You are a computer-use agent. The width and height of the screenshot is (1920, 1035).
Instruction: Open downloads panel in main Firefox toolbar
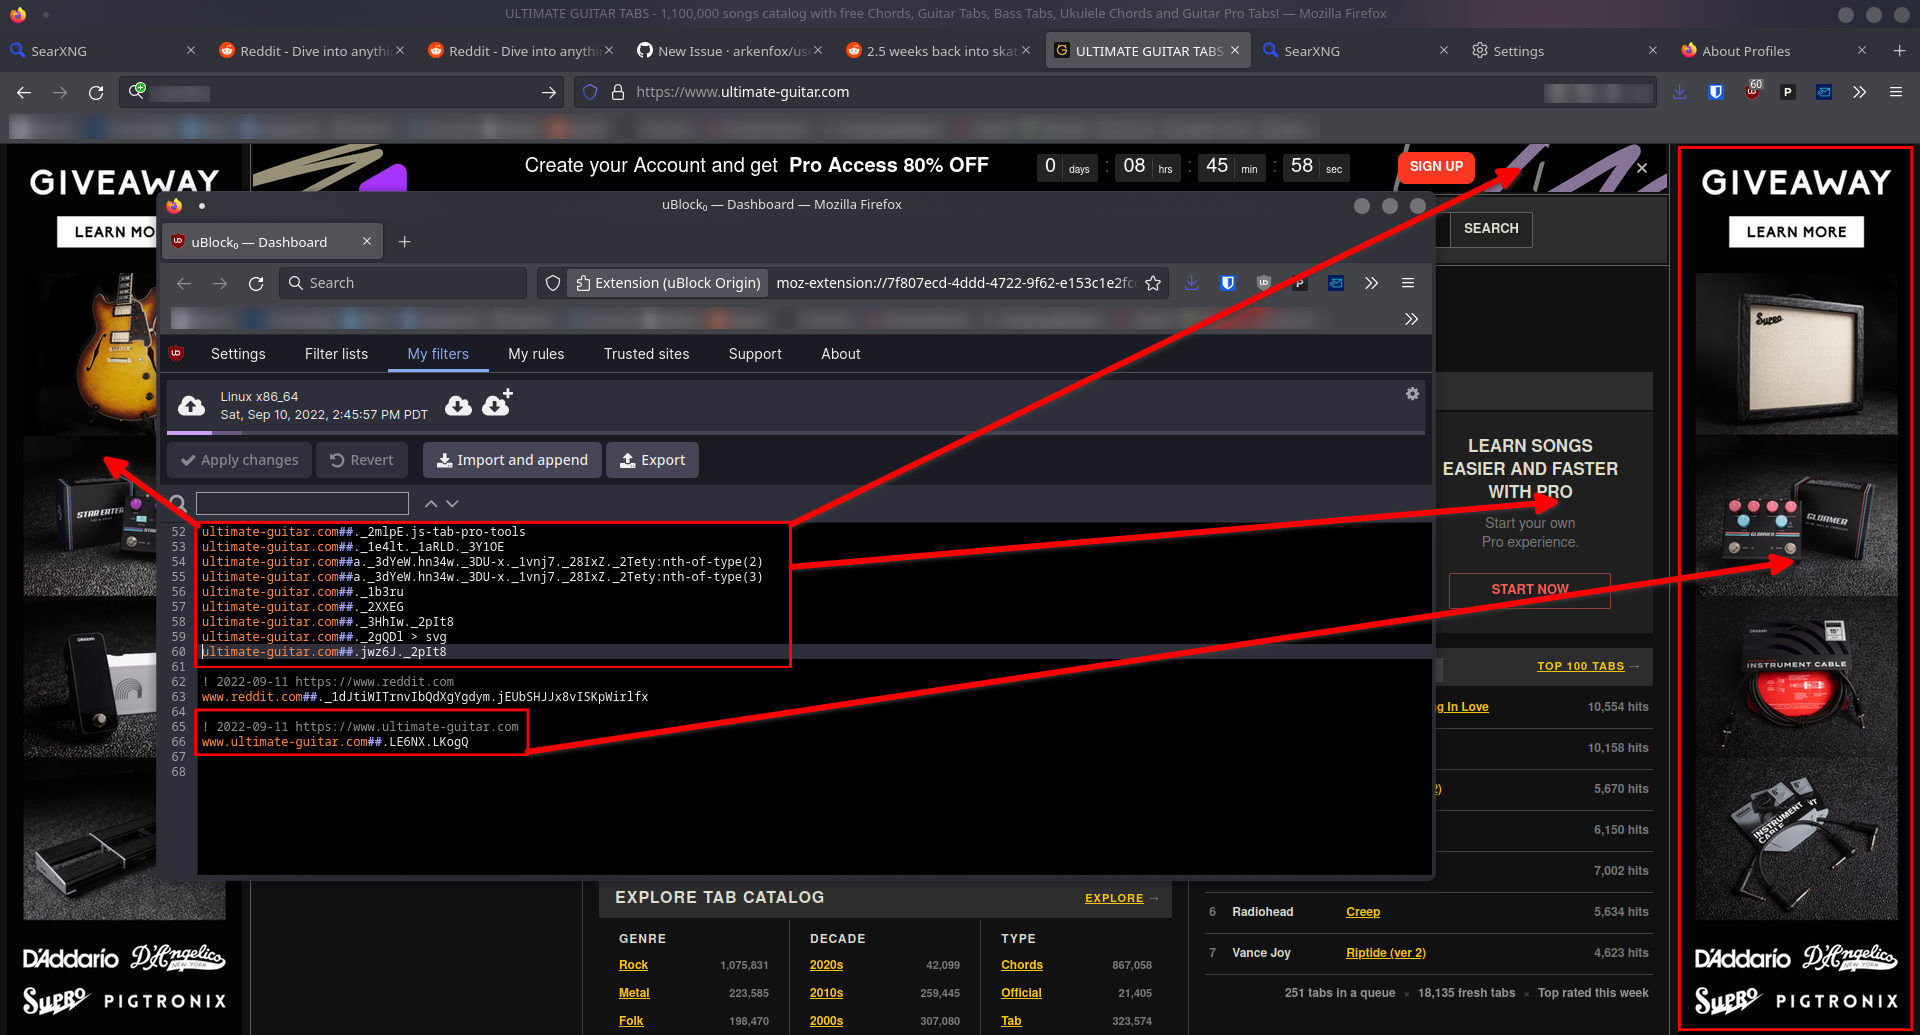(1679, 92)
